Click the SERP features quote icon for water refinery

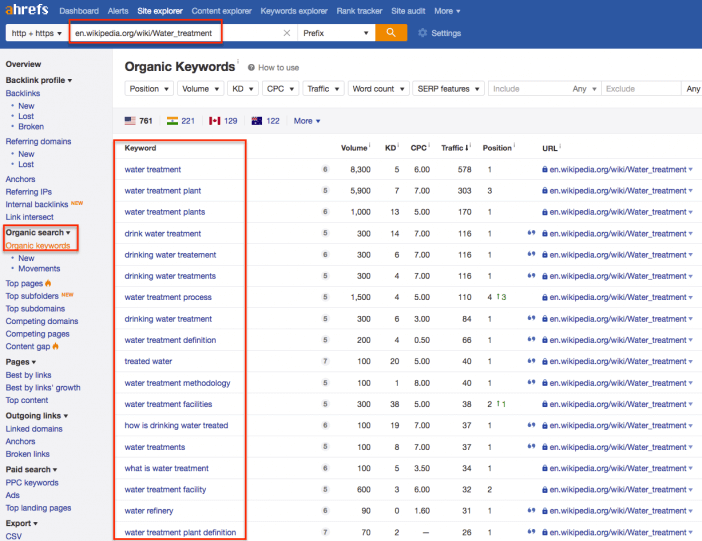(x=531, y=511)
